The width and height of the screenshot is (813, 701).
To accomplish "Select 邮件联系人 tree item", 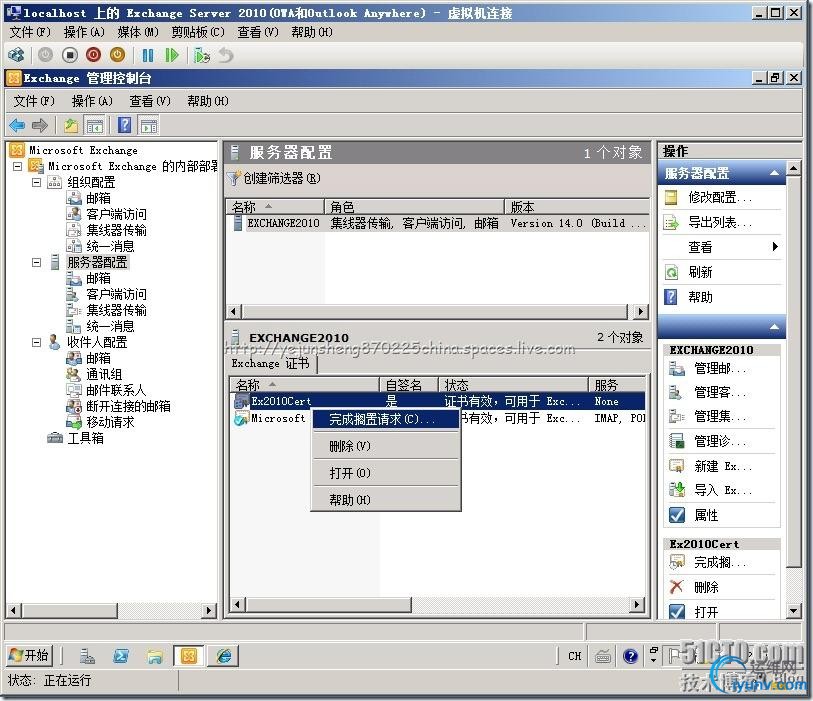I will click(x=116, y=390).
